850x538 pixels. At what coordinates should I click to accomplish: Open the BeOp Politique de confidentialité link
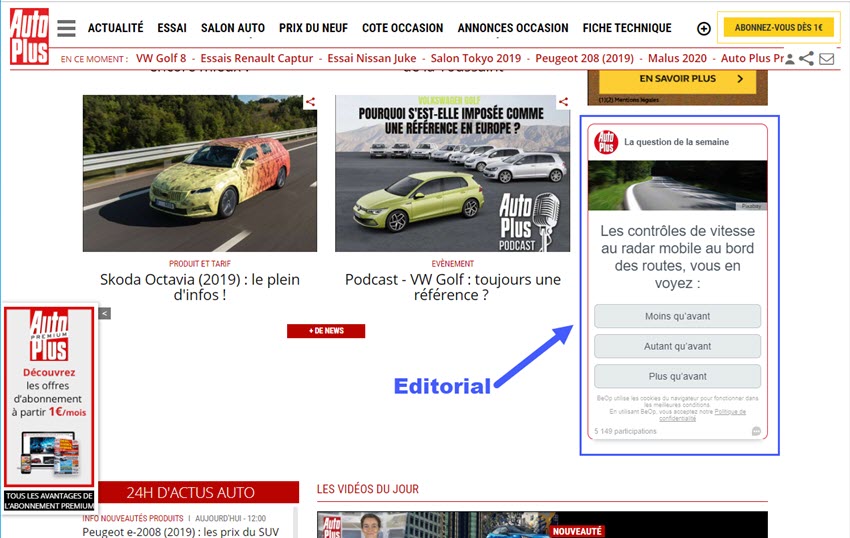[x=703, y=415]
